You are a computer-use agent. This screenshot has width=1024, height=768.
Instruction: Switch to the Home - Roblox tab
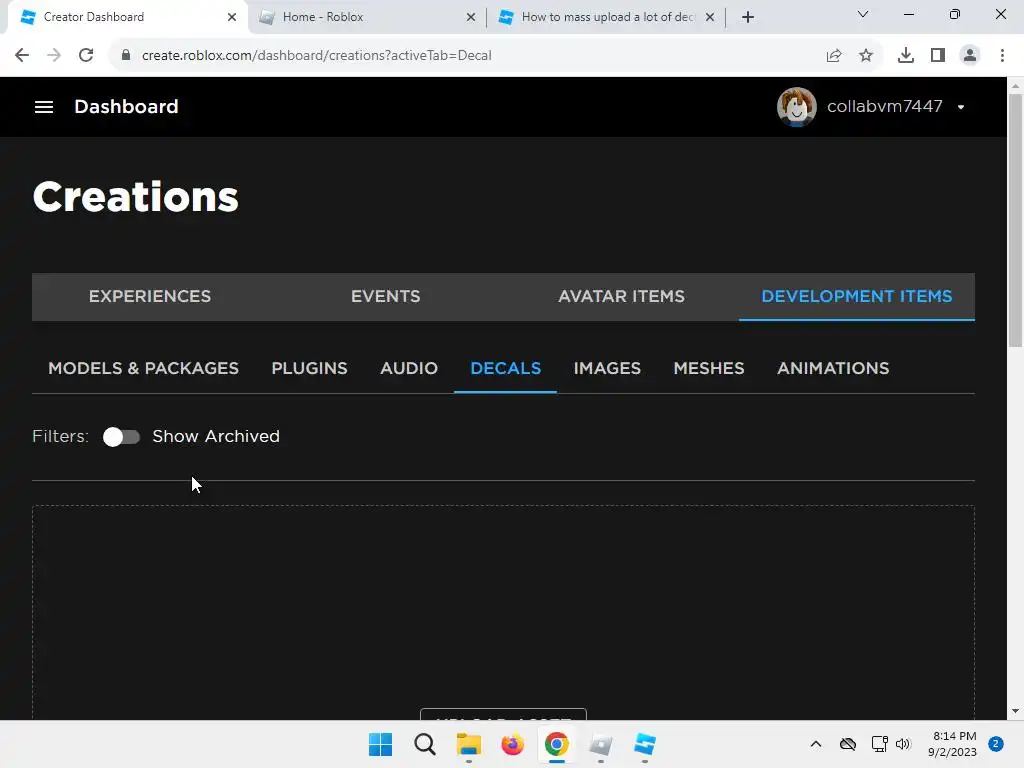coord(366,17)
